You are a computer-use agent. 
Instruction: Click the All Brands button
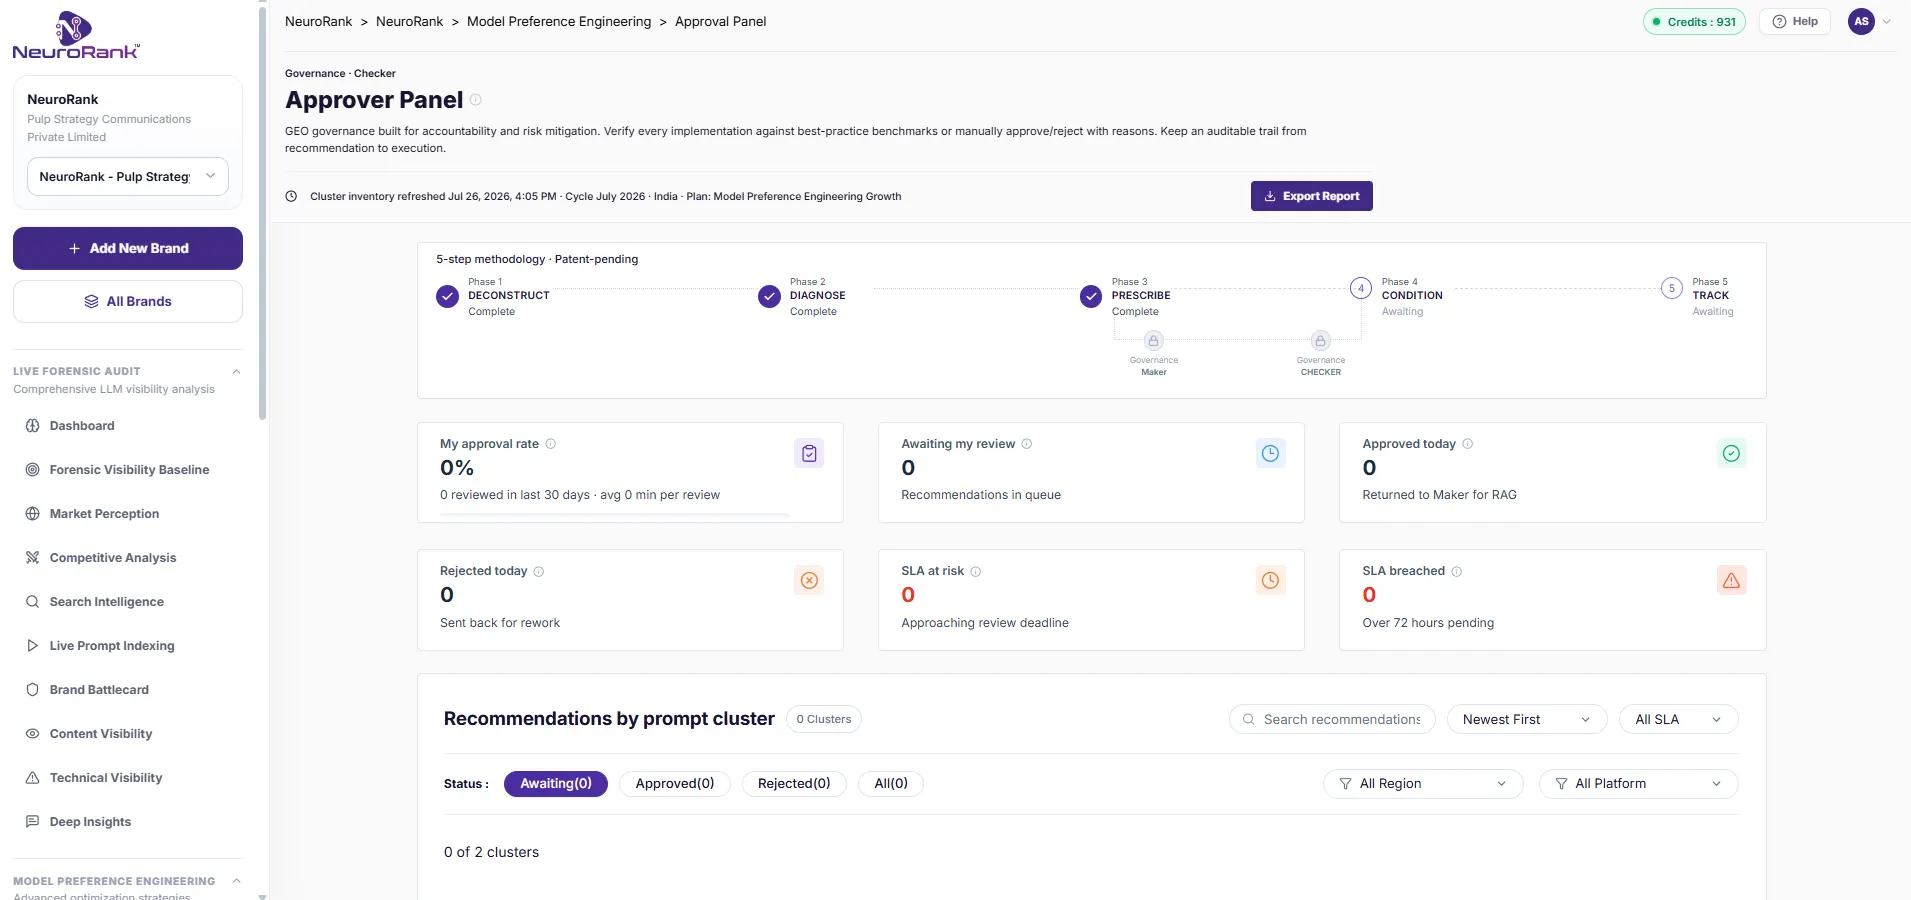pyautogui.click(x=128, y=302)
